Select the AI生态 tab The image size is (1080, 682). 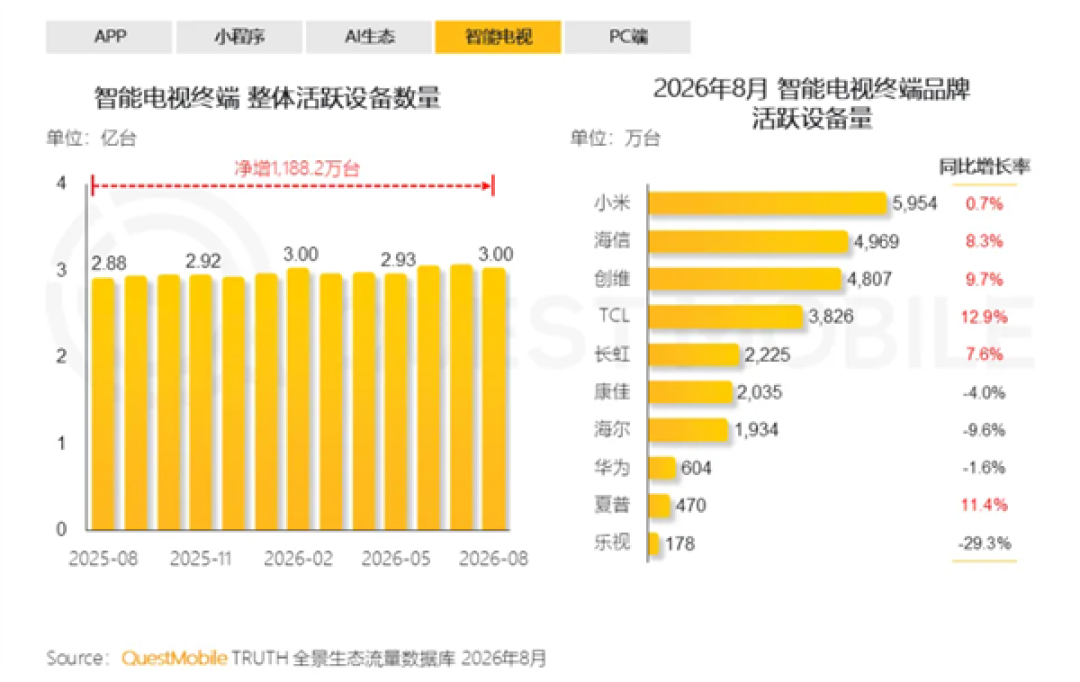[x=368, y=37]
